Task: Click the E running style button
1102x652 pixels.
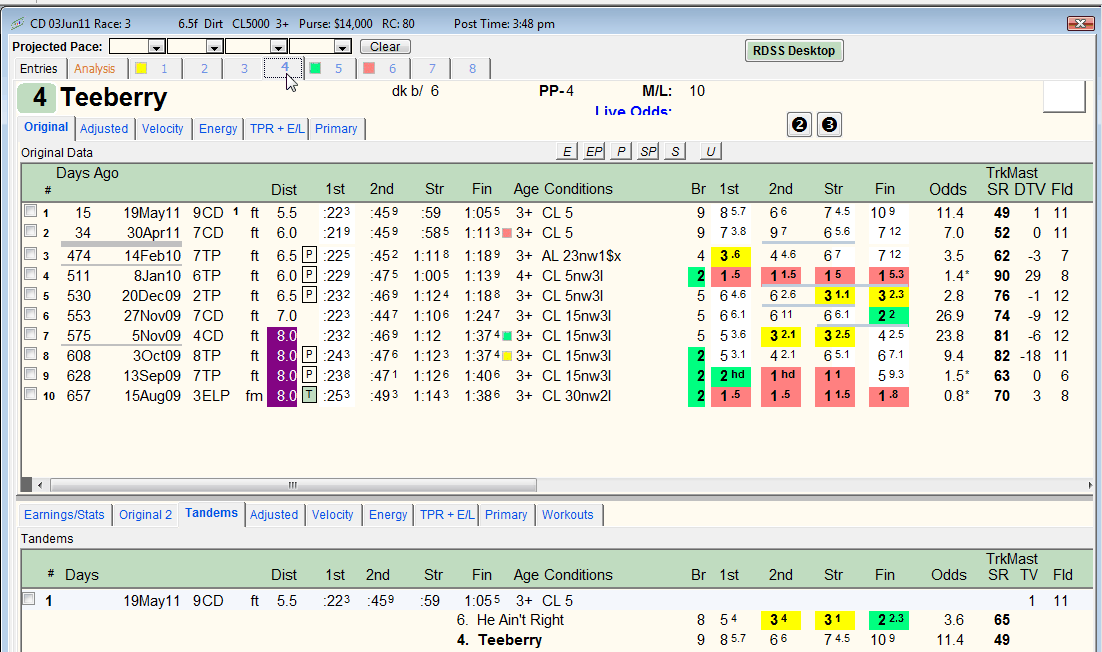Action: click(566, 151)
